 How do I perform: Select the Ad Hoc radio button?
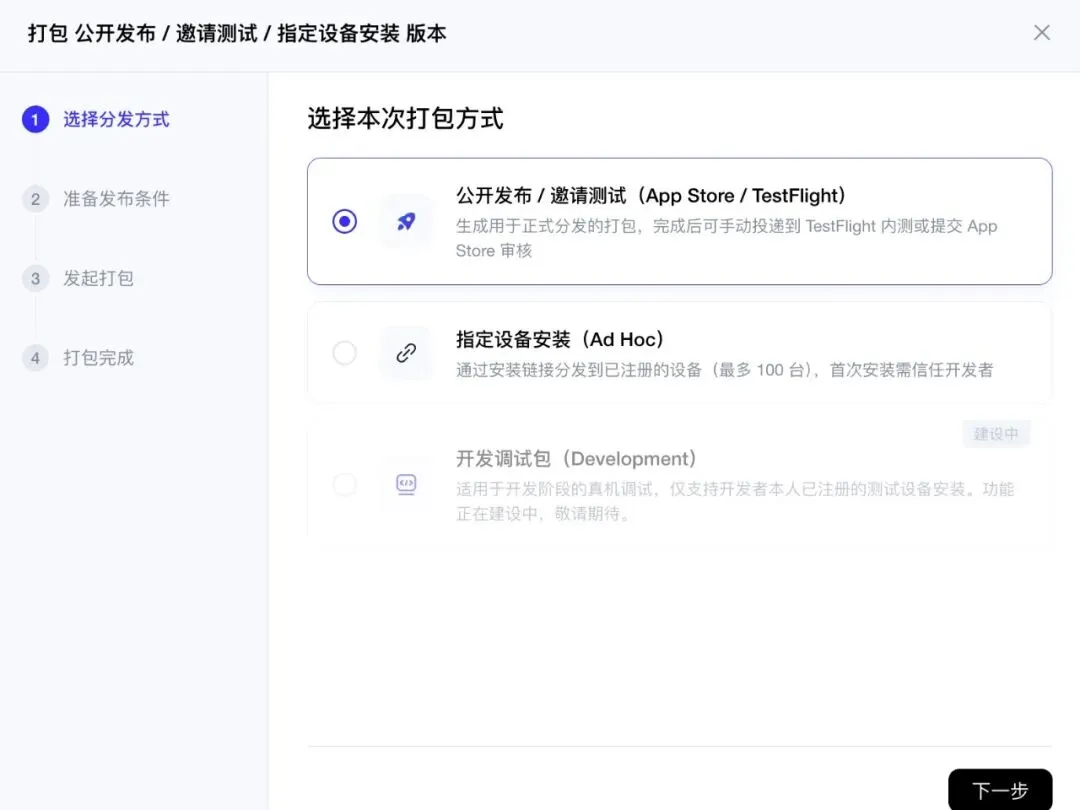click(x=344, y=353)
